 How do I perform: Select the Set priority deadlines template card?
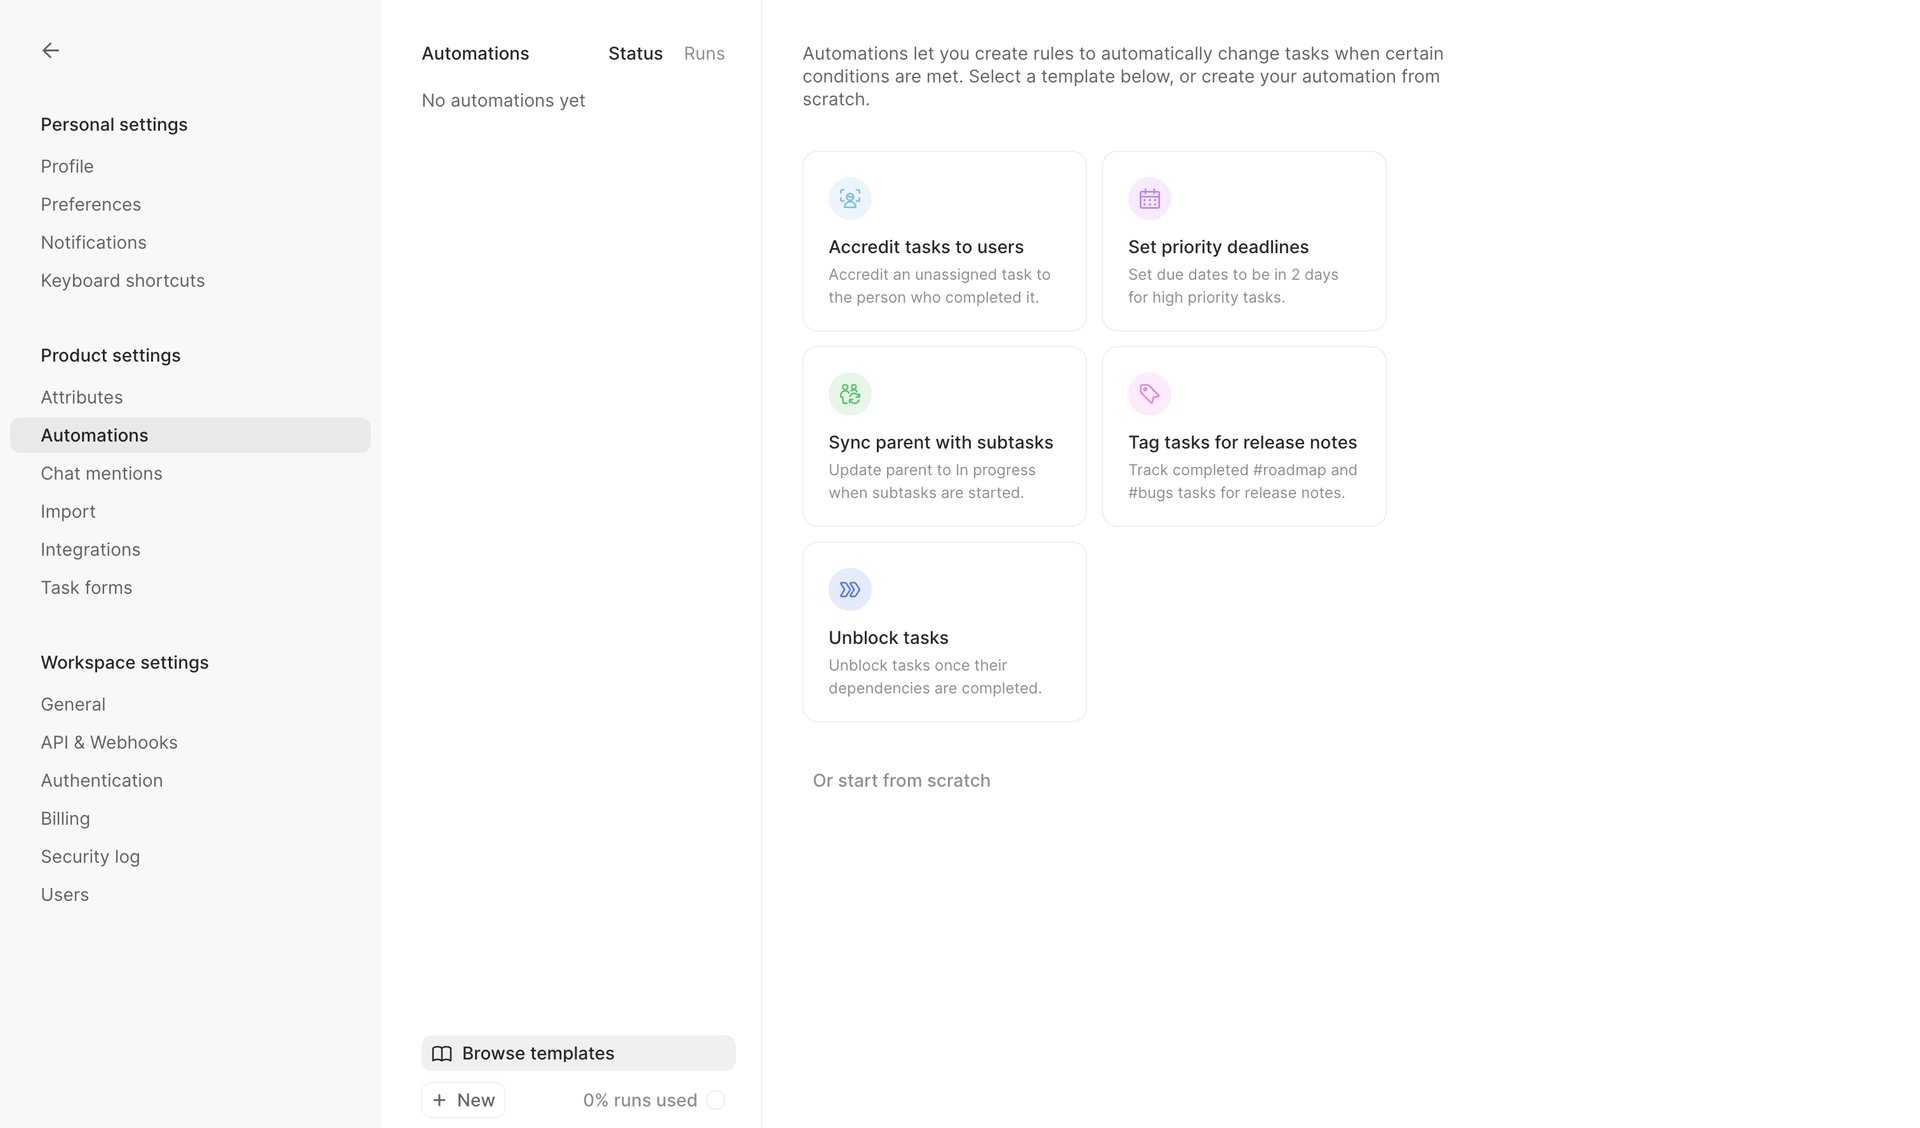click(x=1243, y=240)
